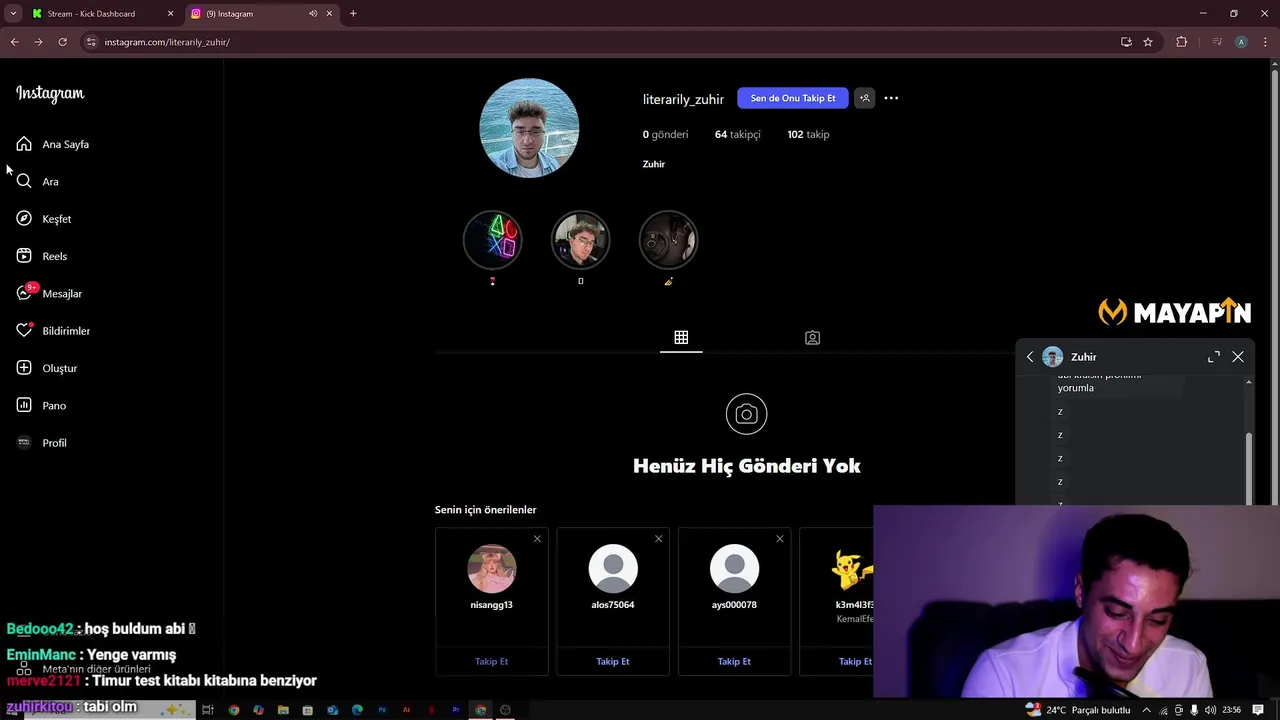1280x720 pixels.
Task: Open PlayStation symbols story highlight
Action: point(492,240)
